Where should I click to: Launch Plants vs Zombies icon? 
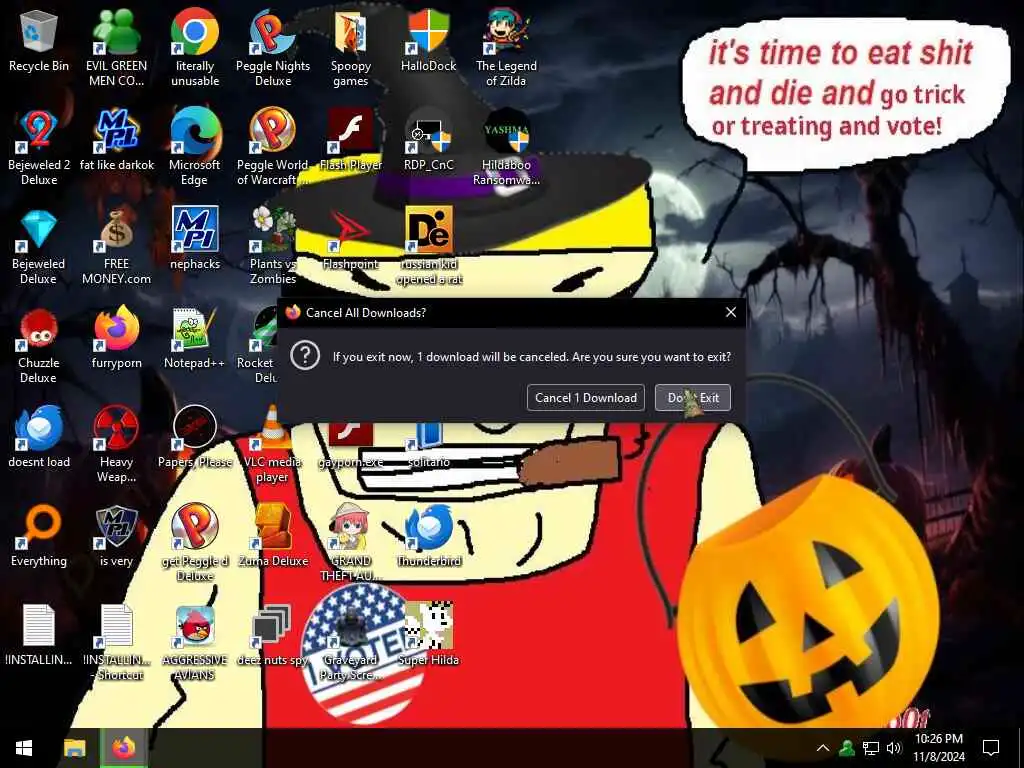click(x=273, y=248)
